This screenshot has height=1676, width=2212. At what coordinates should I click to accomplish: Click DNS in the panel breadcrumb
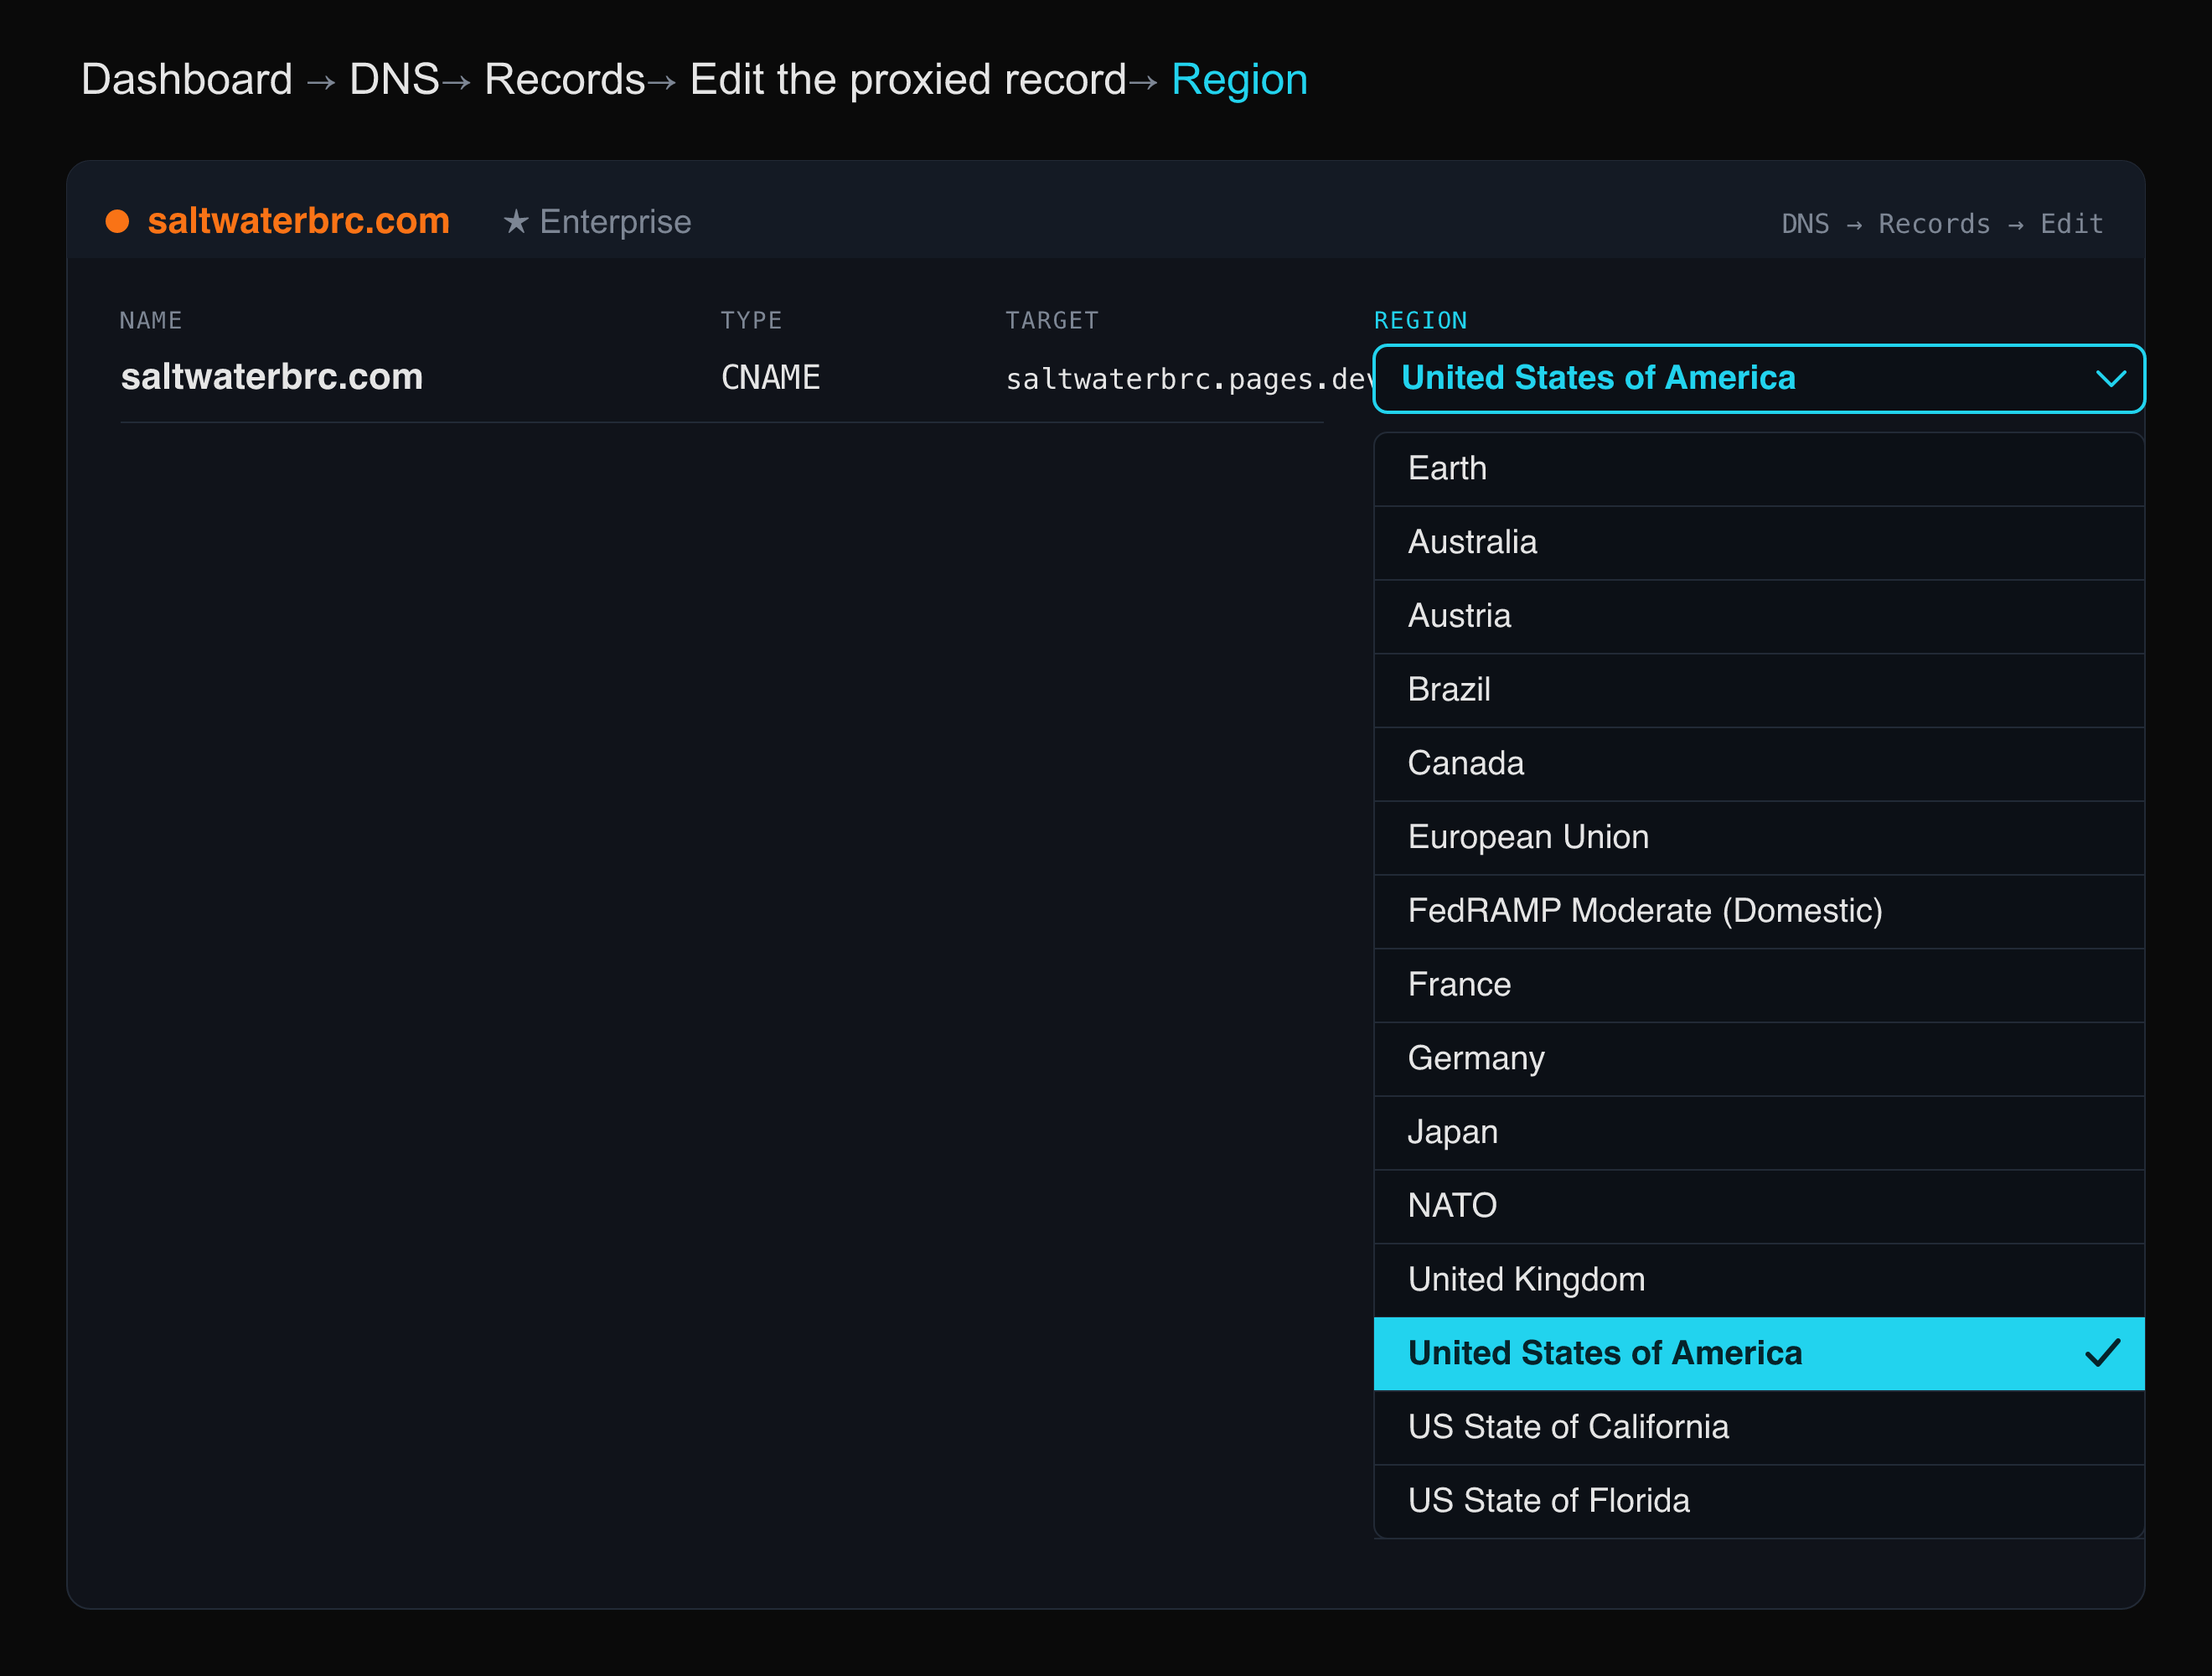point(1805,224)
